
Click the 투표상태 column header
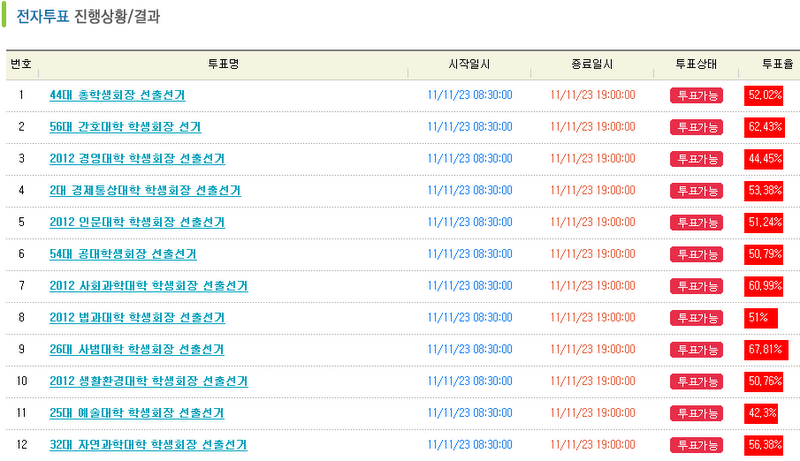pos(695,64)
